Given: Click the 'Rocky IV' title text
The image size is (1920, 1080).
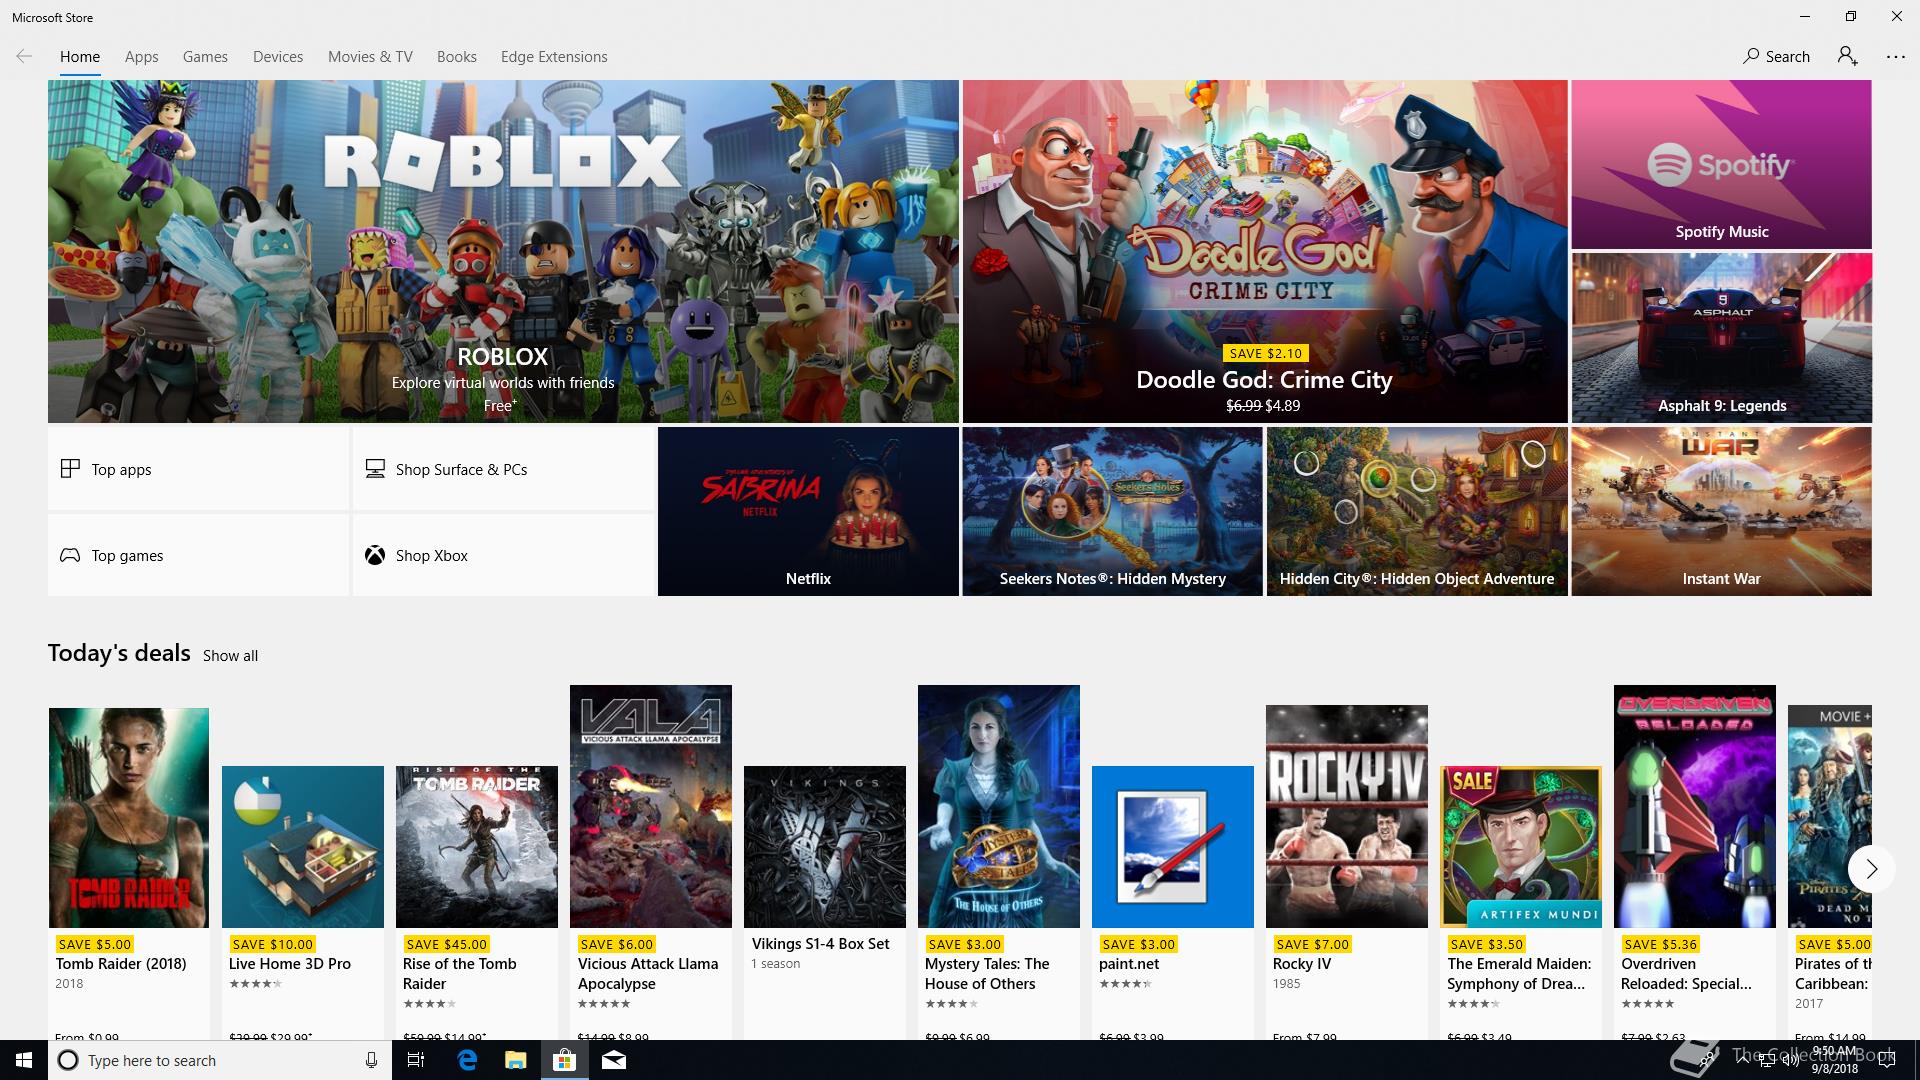Looking at the screenshot, I should point(1301,964).
